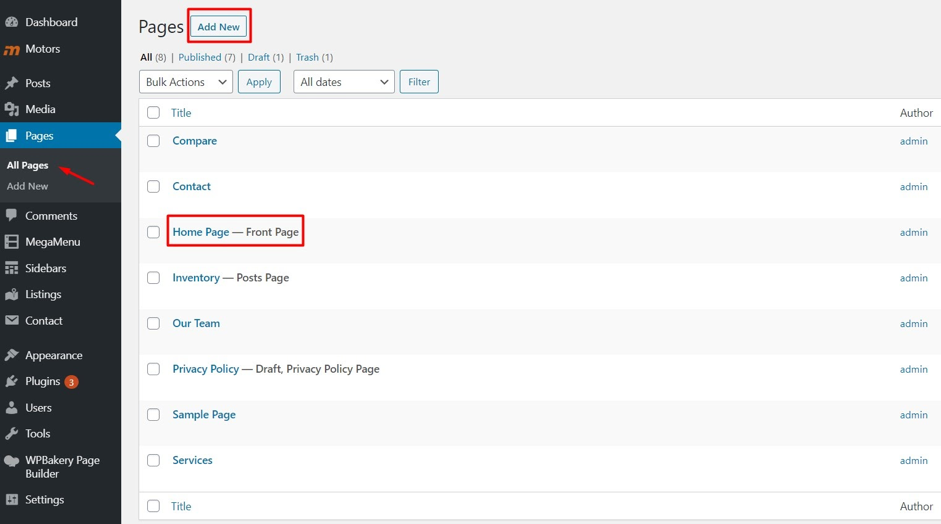Expand the All dates dropdown
Viewport: 941px width, 524px height.
coord(343,82)
